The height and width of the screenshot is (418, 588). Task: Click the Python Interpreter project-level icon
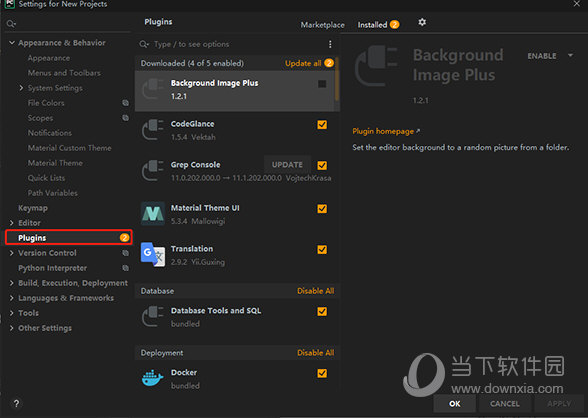[x=125, y=268]
